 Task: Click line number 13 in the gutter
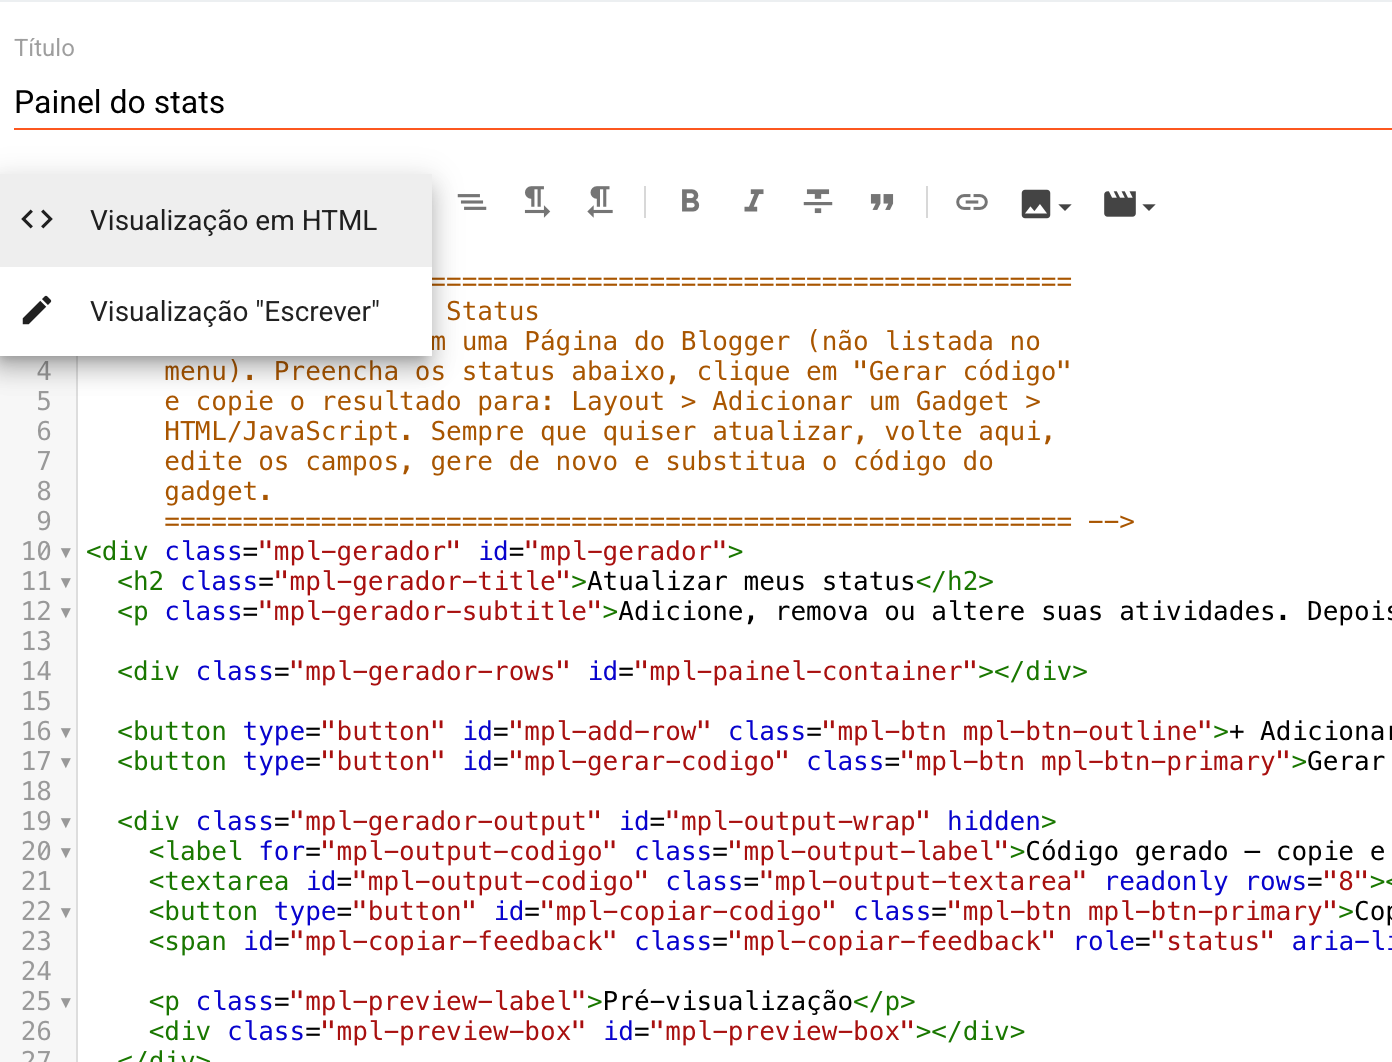(37, 641)
